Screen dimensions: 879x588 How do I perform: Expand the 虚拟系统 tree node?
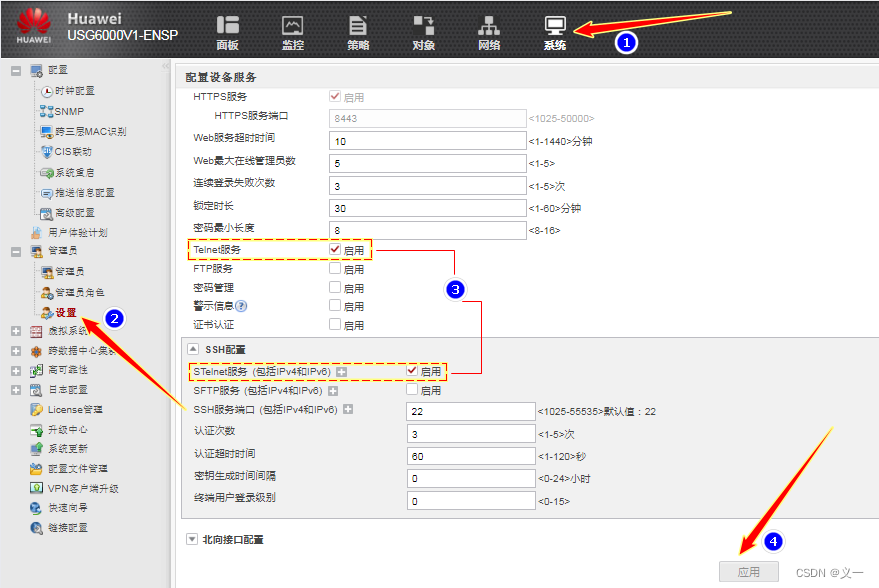click(x=16, y=331)
